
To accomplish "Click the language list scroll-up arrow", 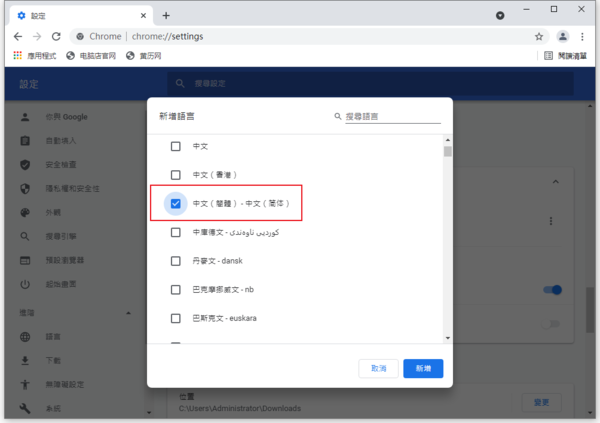I will (x=448, y=140).
